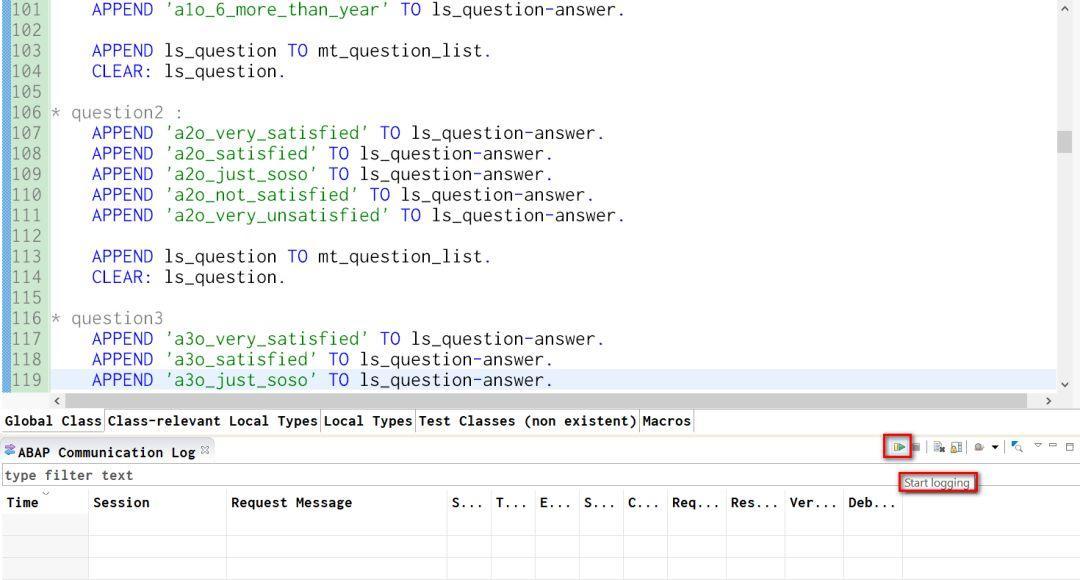Image resolution: width=1080 pixels, height=580 pixels.
Task: Click the padlock columns icon in log toolbar
Action: [x=956, y=447]
